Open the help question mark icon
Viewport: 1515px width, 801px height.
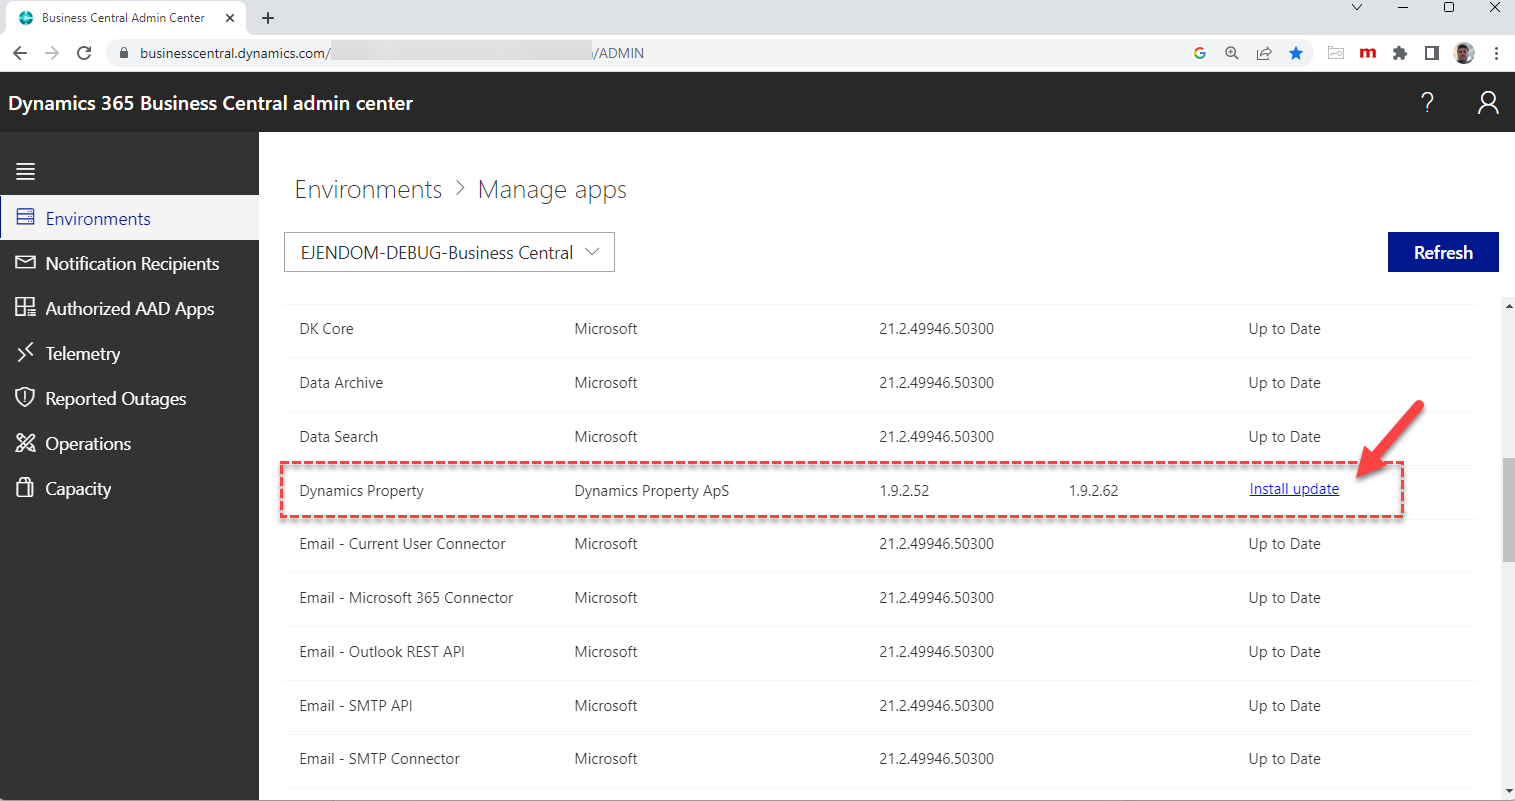point(1427,102)
